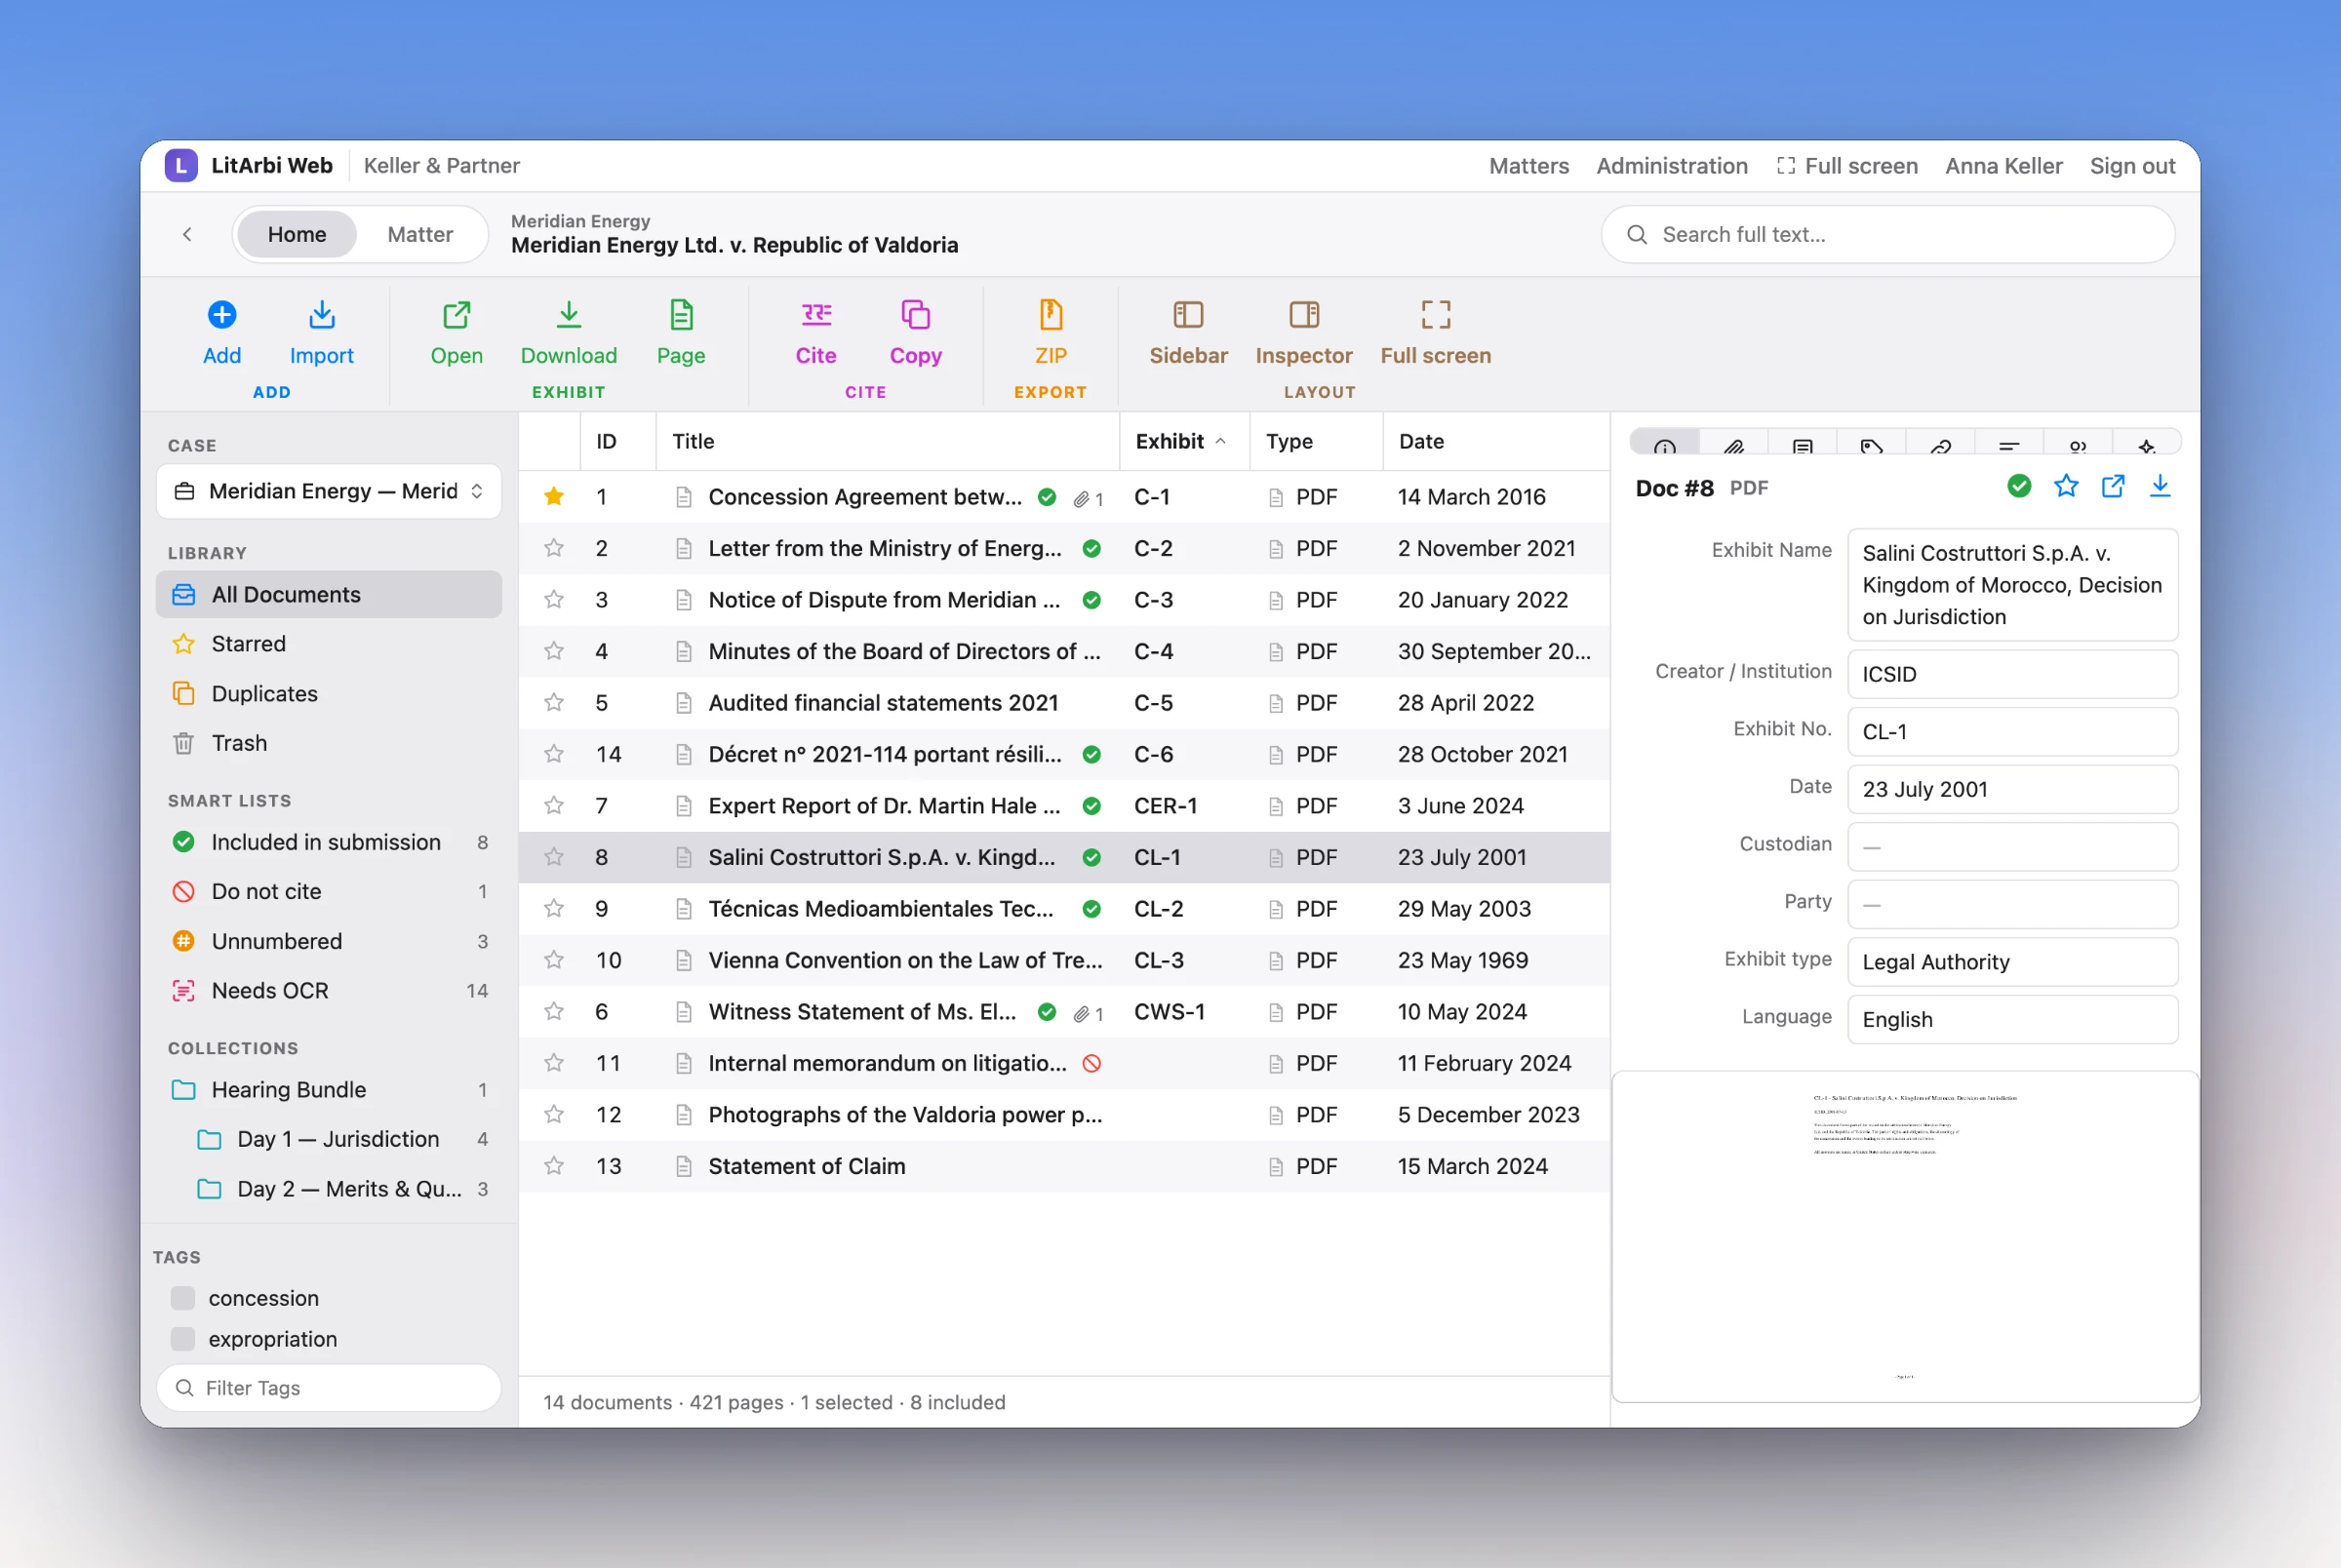Image resolution: width=2341 pixels, height=1568 pixels.
Task: Click the Download exhibit toolbar icon
Action: [x=568, y=316]
